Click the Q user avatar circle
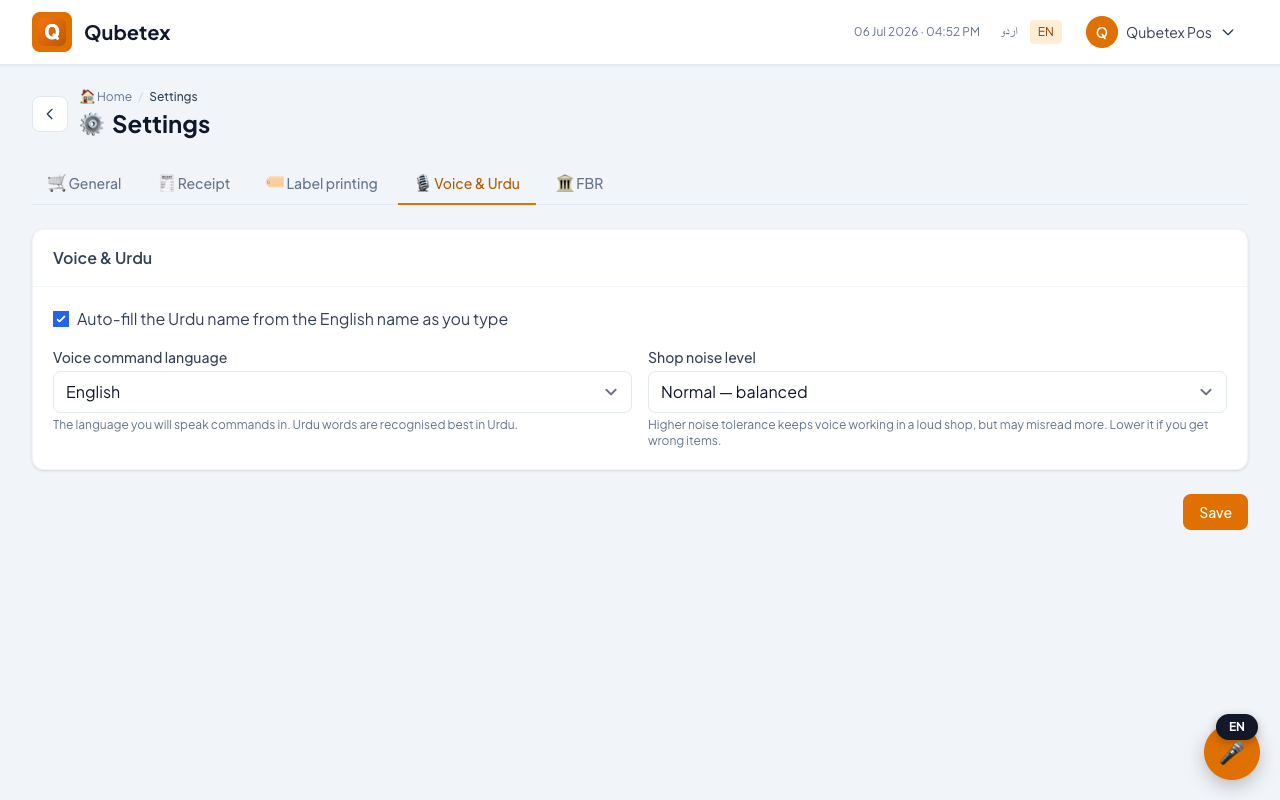This screenshot has width=1280, height=800. click(x=1102, y=32)
